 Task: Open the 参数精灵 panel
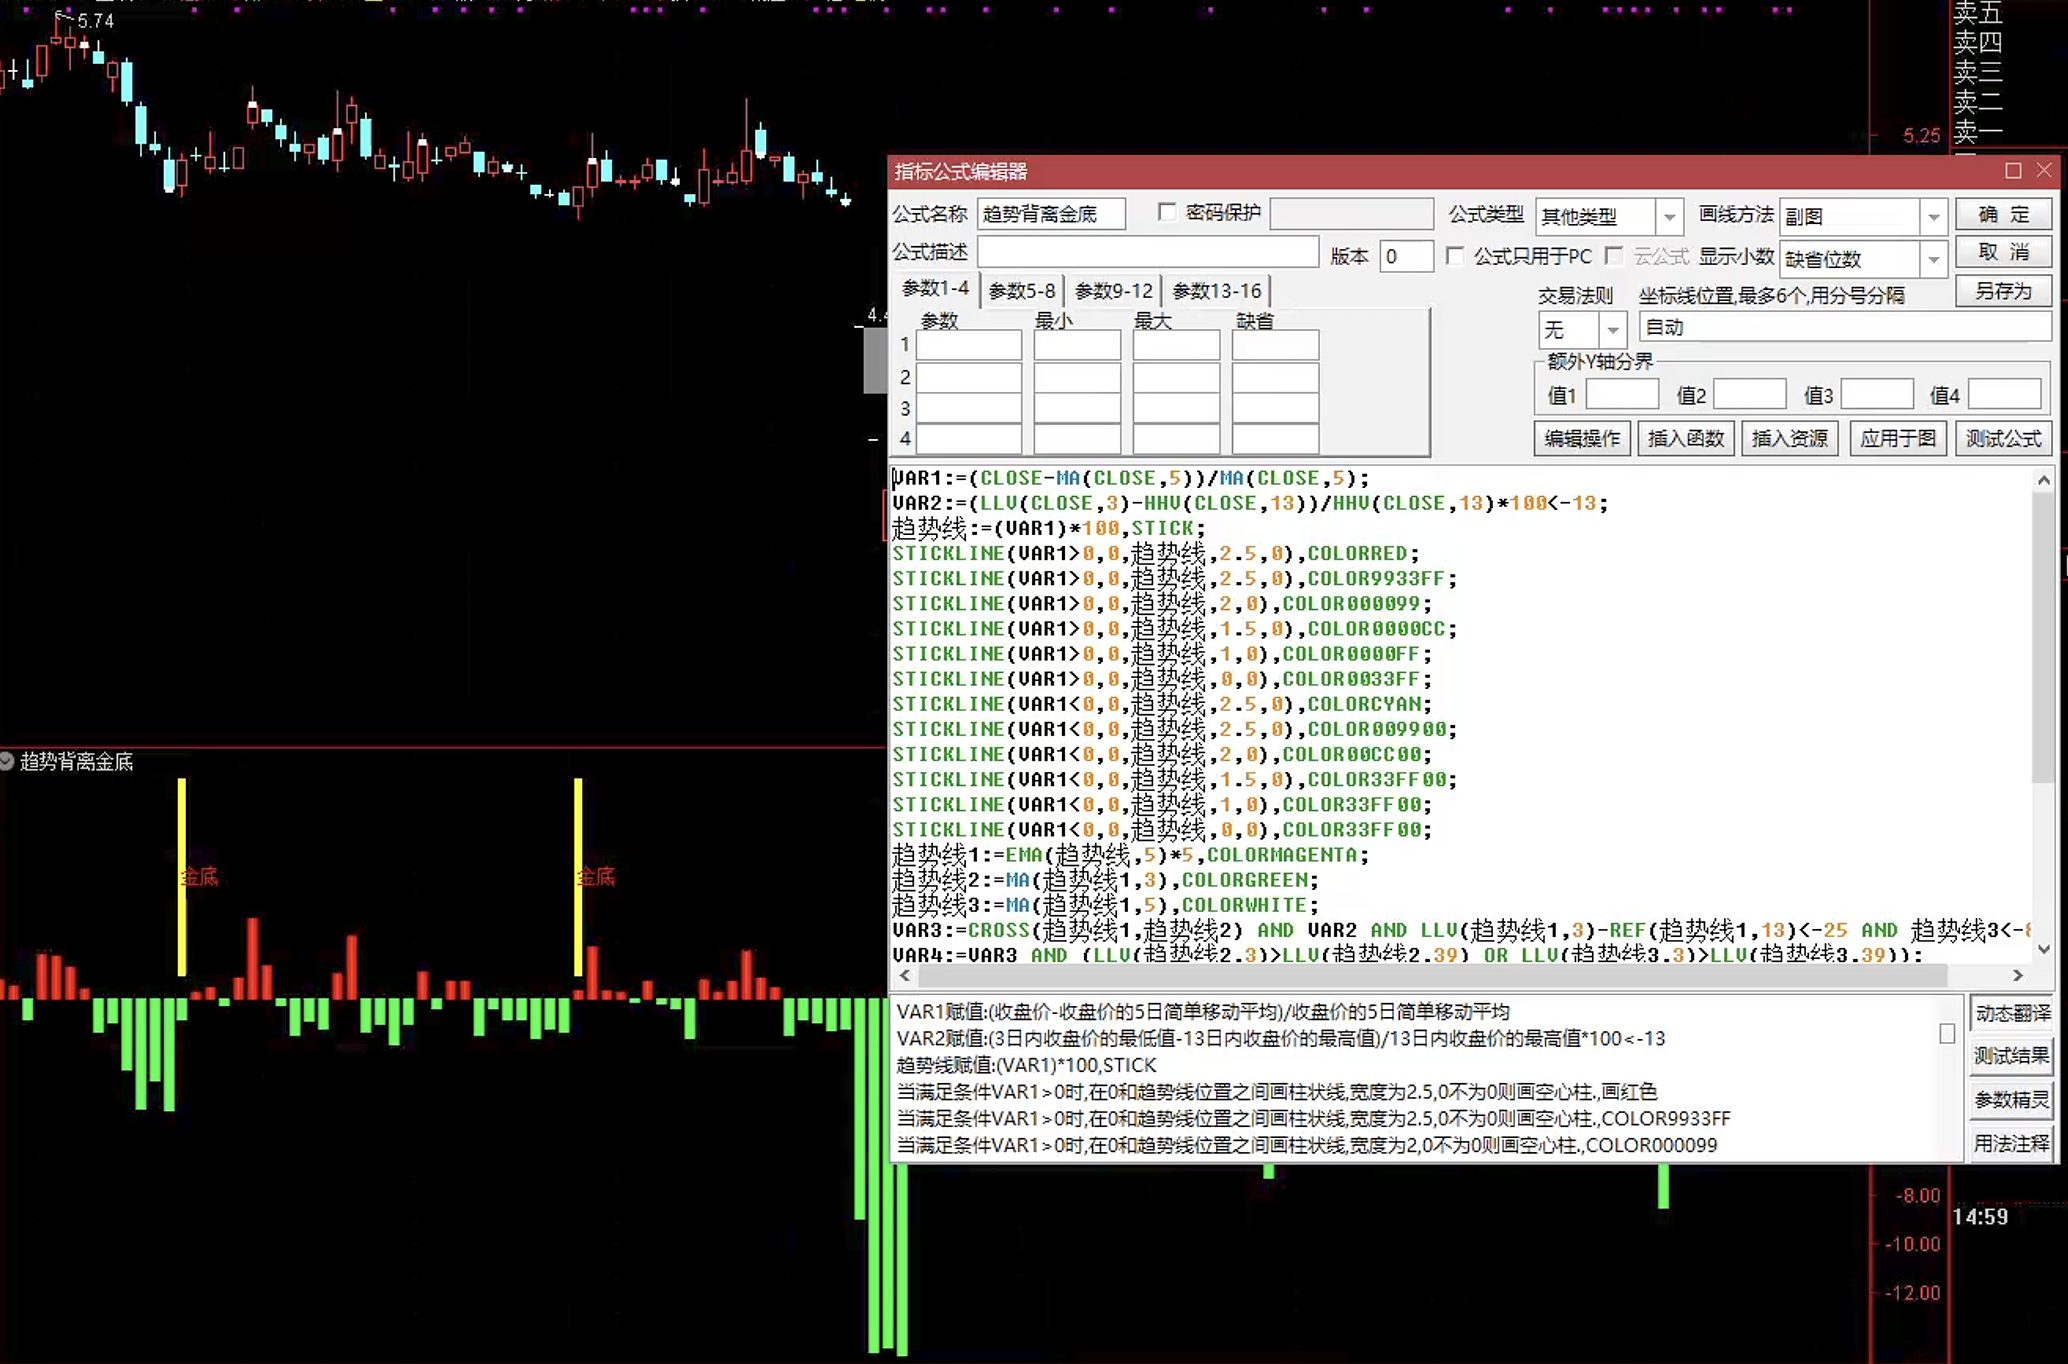coord(2011,1100)
